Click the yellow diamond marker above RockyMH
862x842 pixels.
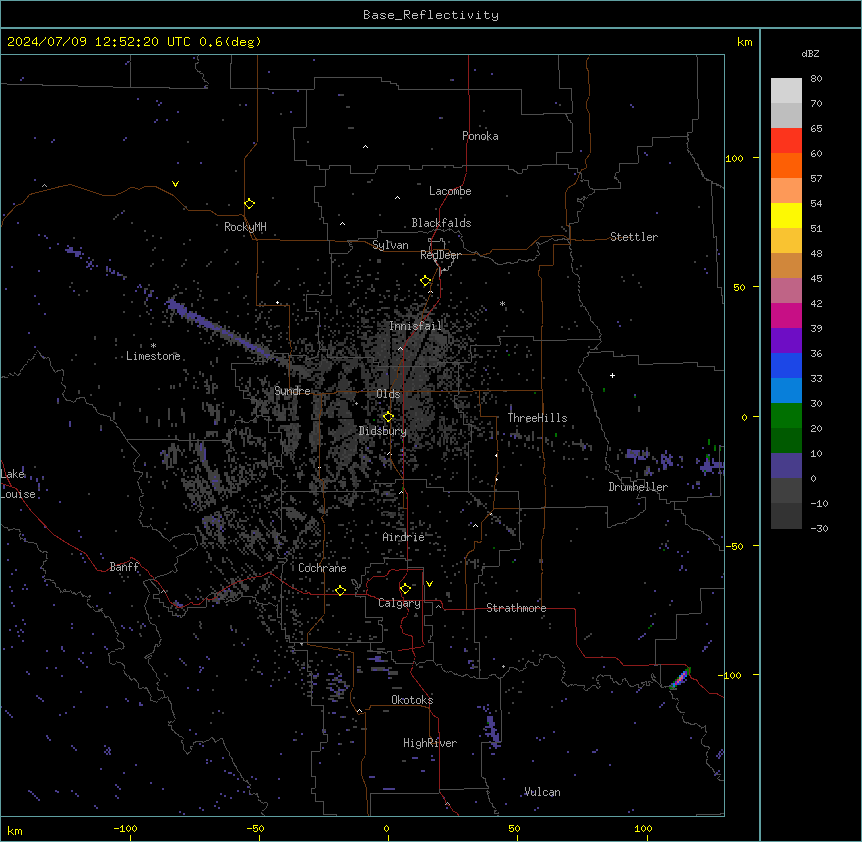(x=250, y=204)
